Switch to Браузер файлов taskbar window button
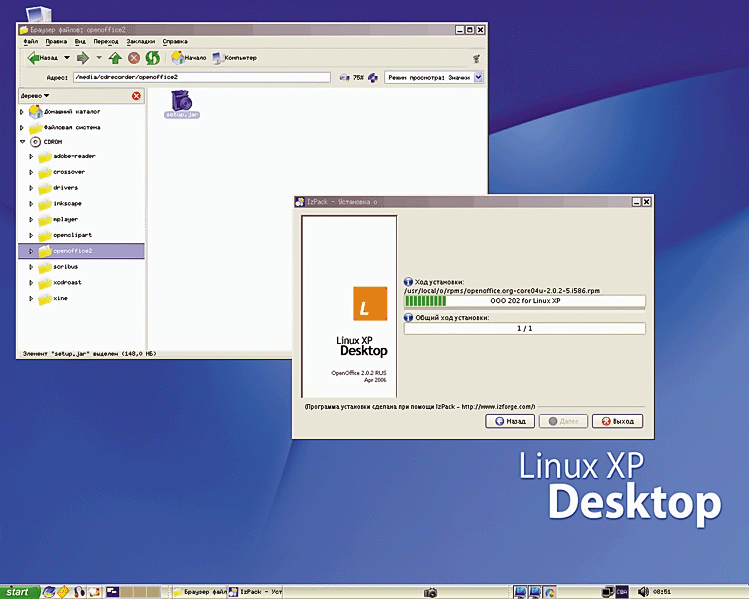The height and width of the screenshot is (599, 749). coord(200,592)
